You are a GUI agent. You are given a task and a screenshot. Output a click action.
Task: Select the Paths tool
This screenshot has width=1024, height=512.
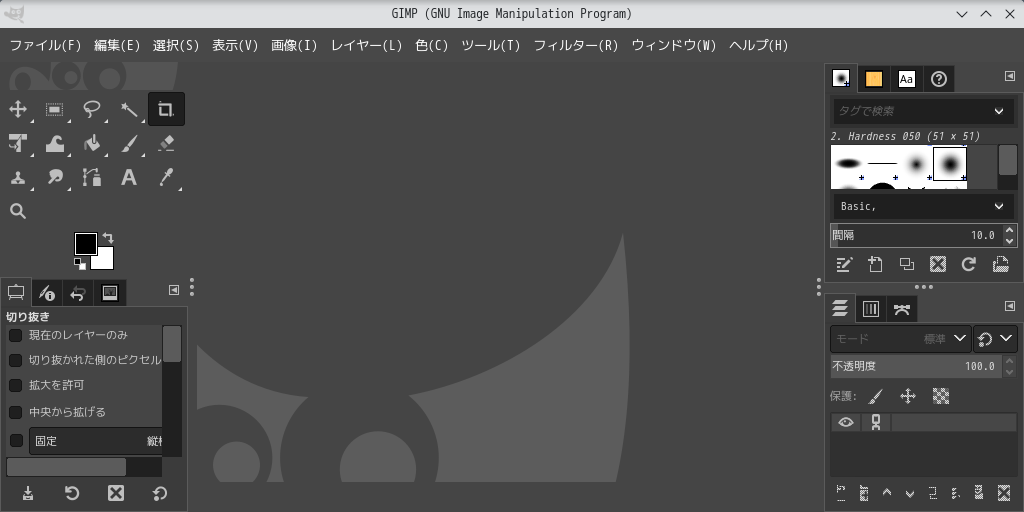pyautogui.click(x=92, y=177)
